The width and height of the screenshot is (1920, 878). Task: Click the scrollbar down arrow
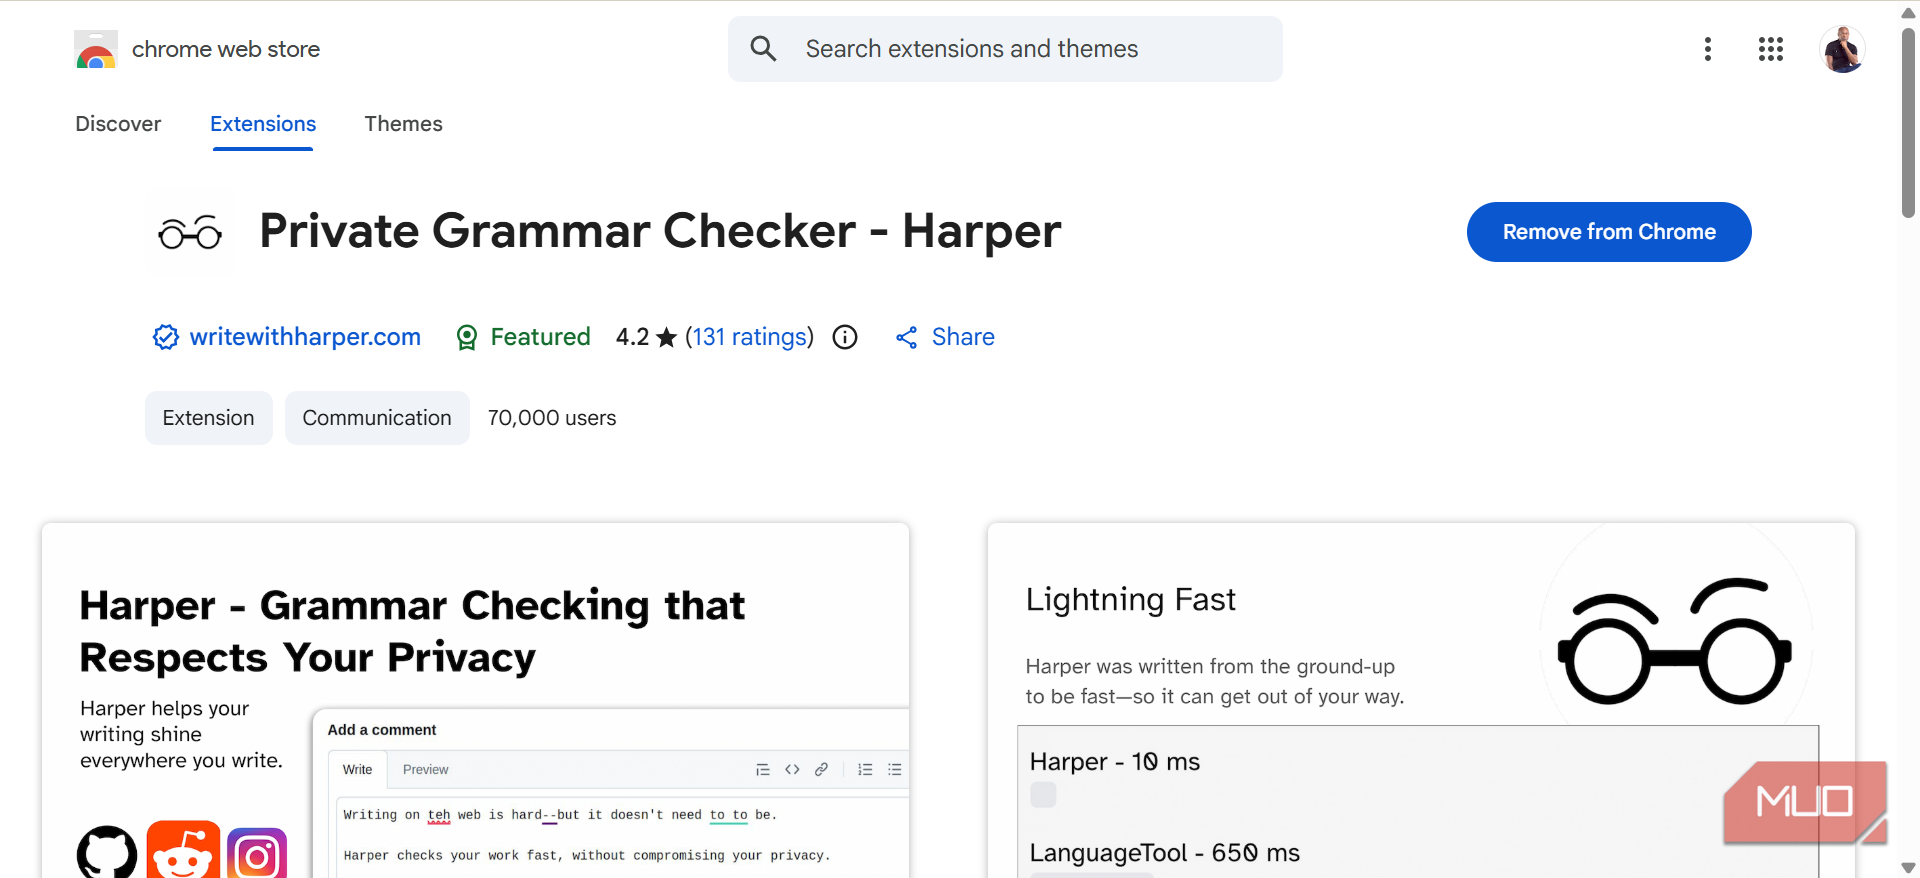coord(1908,868)
